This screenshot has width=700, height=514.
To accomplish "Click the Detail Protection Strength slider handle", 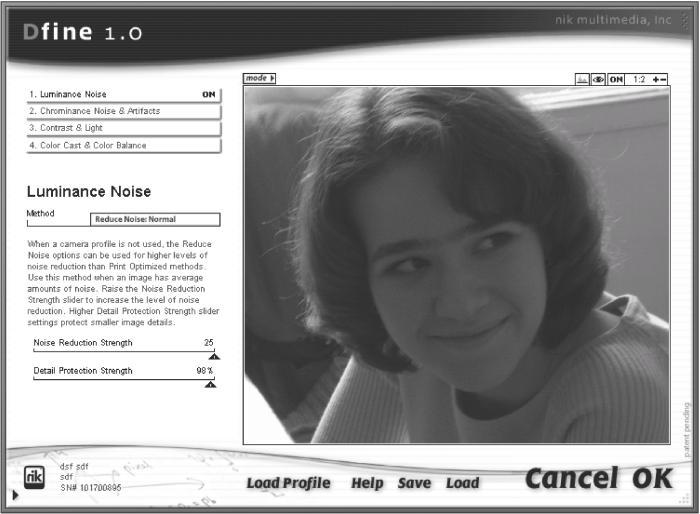I will (x=210, y=384).
